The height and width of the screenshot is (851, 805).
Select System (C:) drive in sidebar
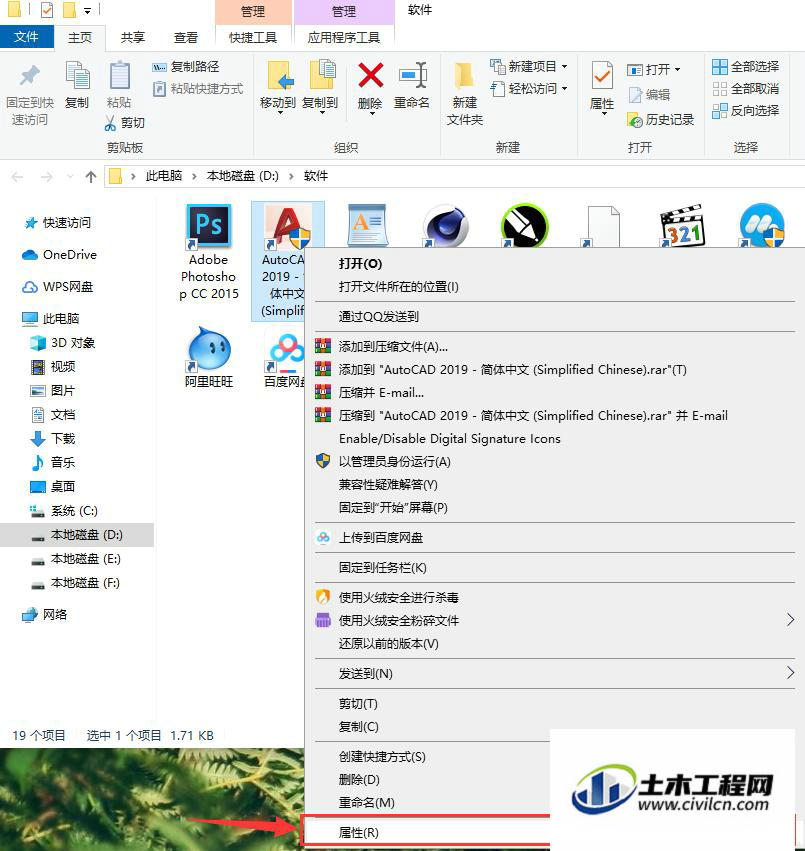[x=64, y=511]
